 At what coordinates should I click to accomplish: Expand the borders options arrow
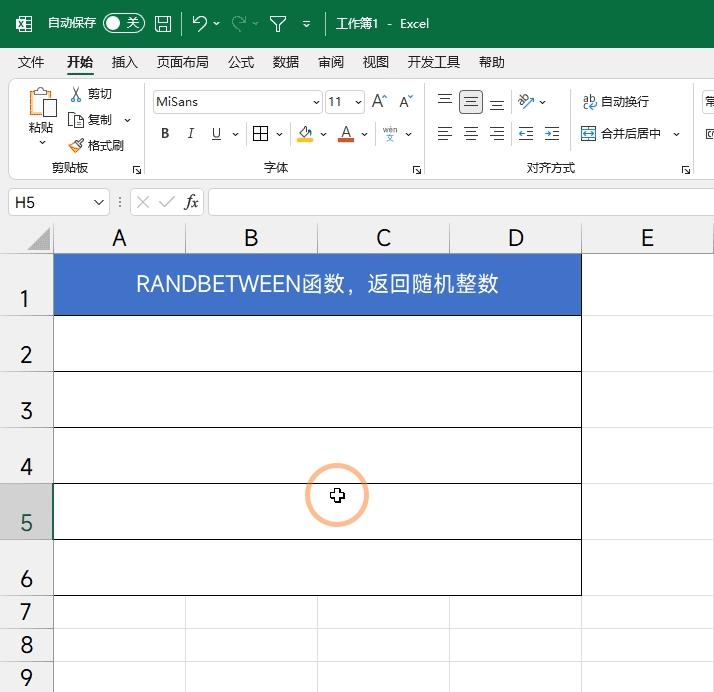tap(279, 134)
